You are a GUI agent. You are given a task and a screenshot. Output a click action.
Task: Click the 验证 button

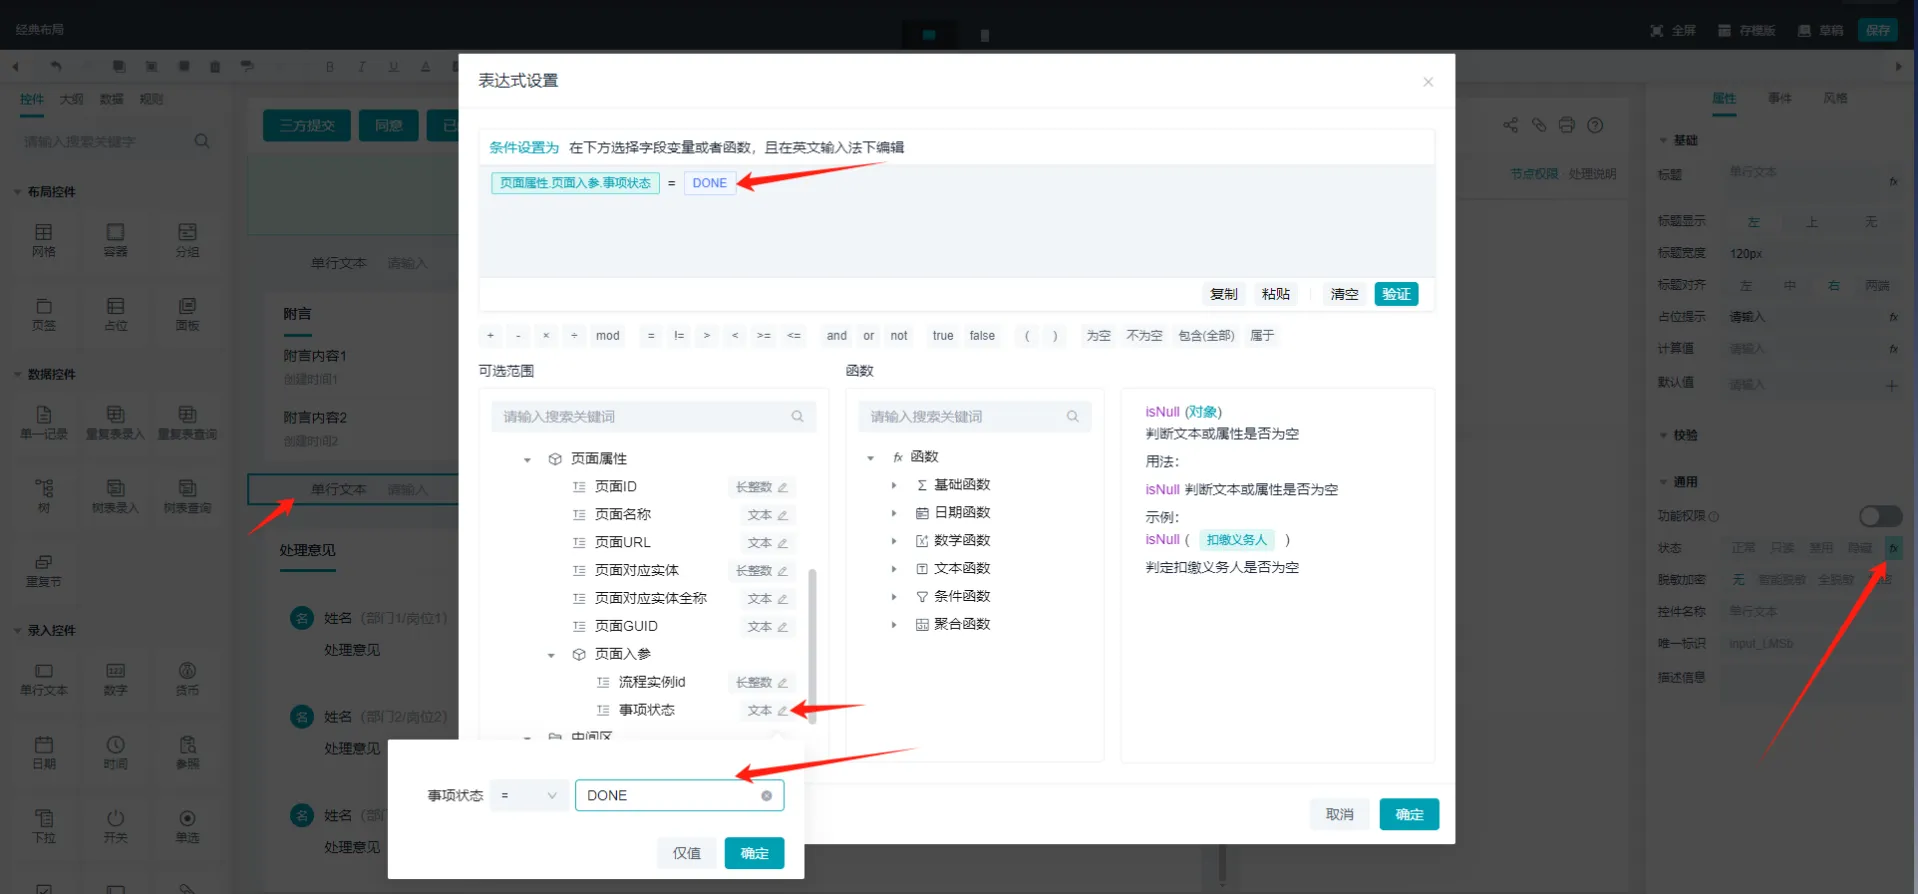tap(1396, 294)
